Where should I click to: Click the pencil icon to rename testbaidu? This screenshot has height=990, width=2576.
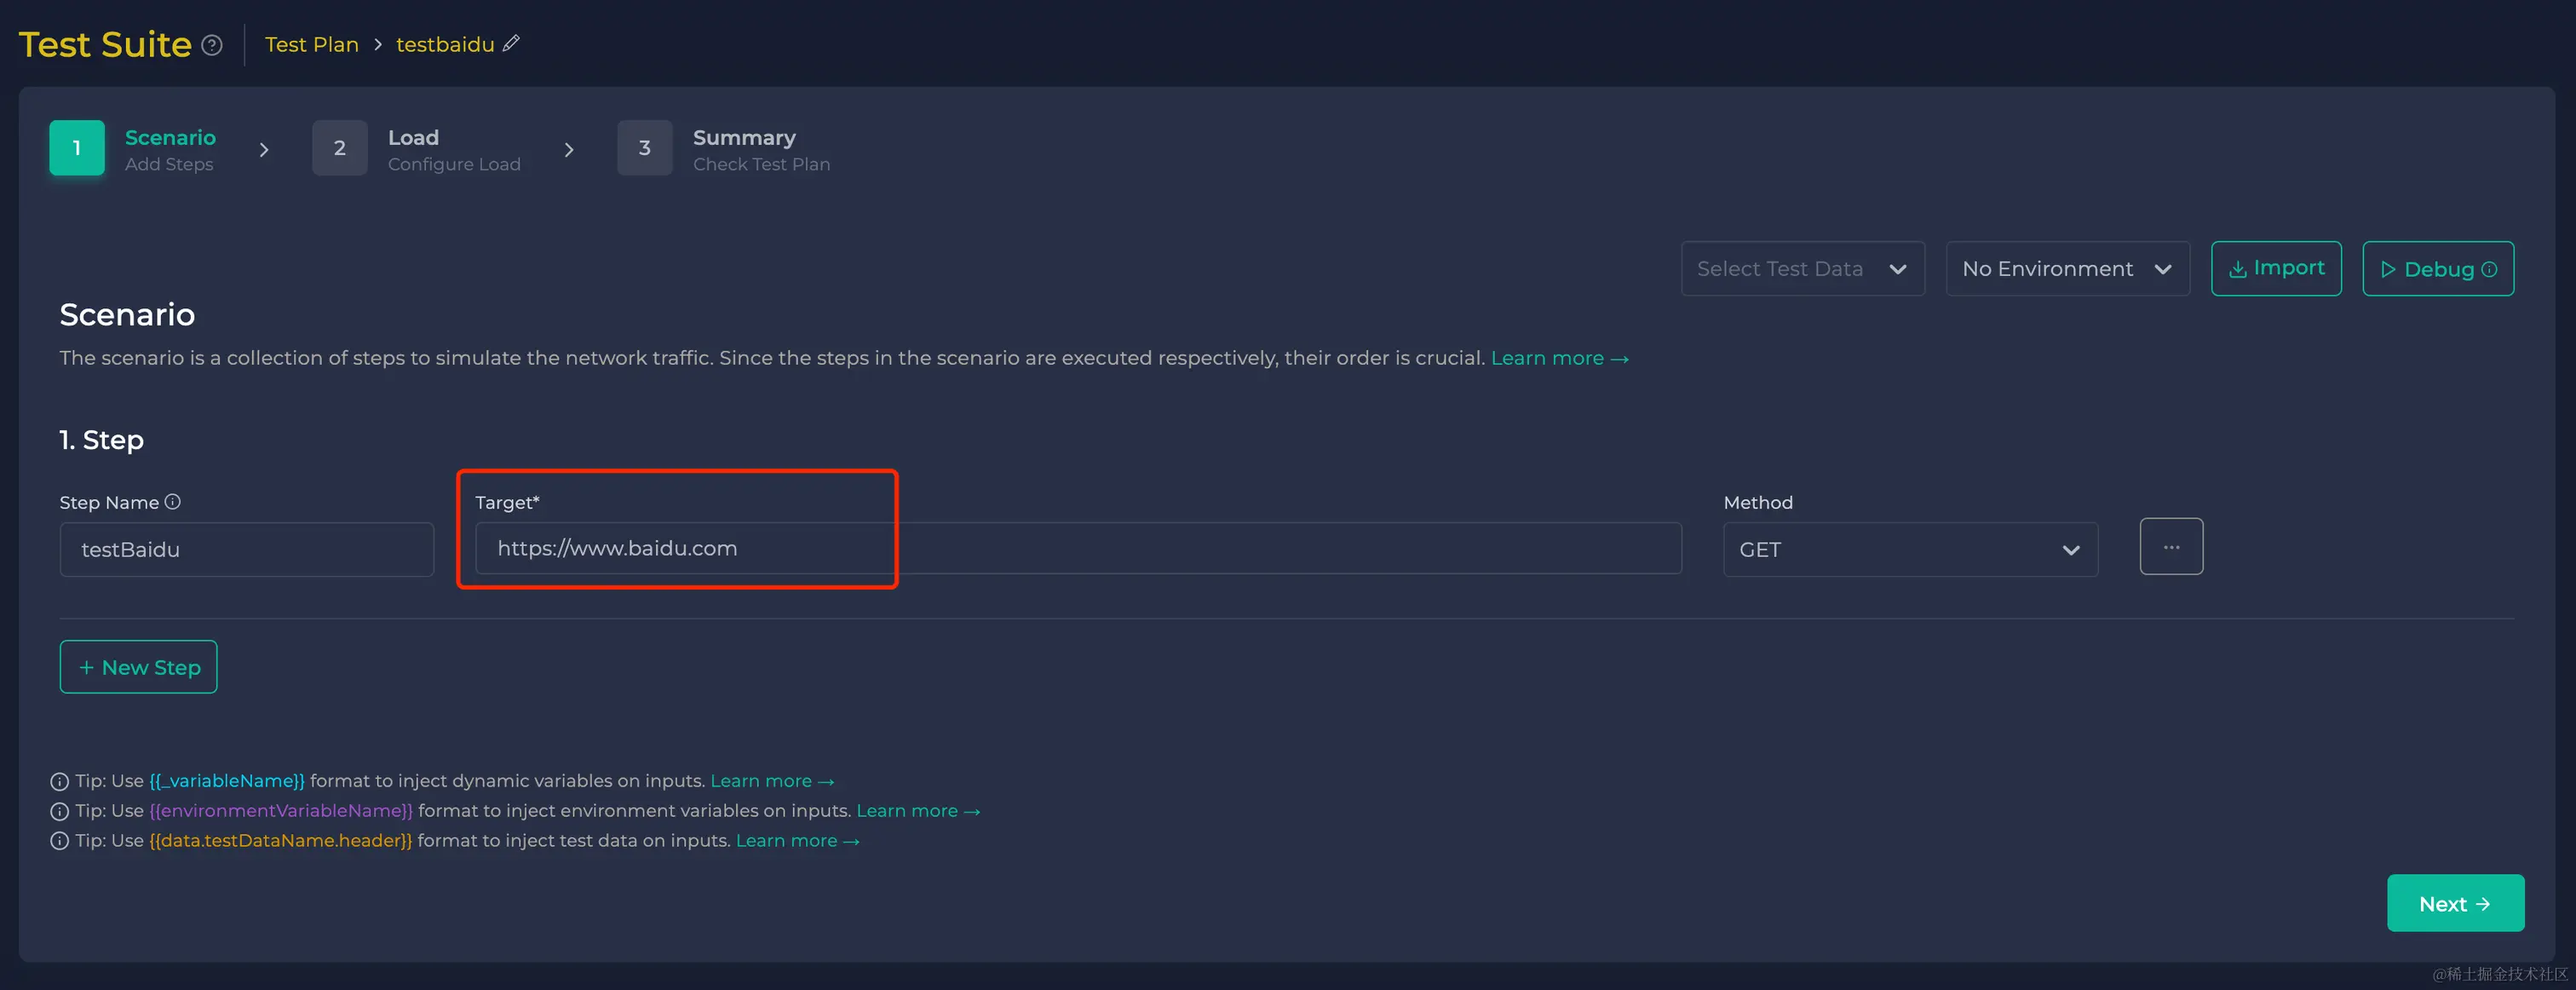click(511, 43)
